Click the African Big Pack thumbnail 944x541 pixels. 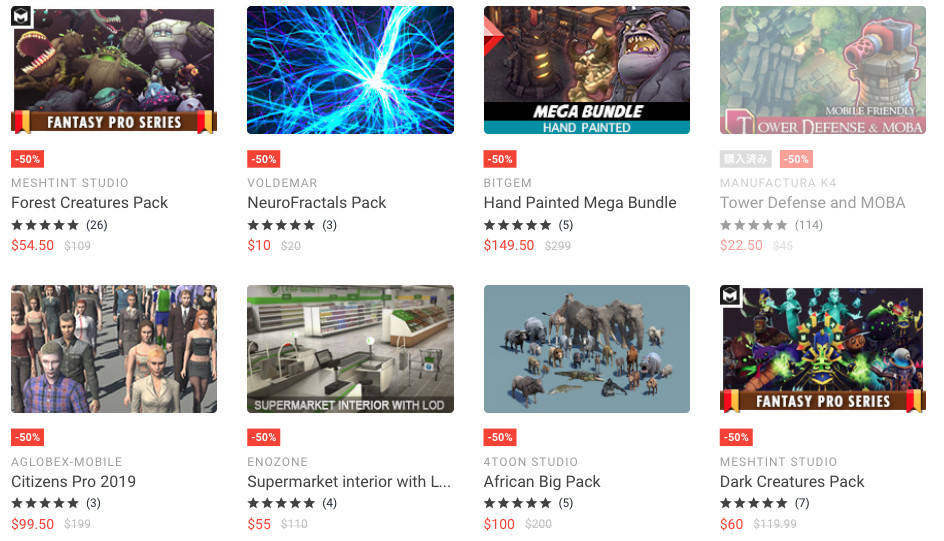tap(586, 349)
